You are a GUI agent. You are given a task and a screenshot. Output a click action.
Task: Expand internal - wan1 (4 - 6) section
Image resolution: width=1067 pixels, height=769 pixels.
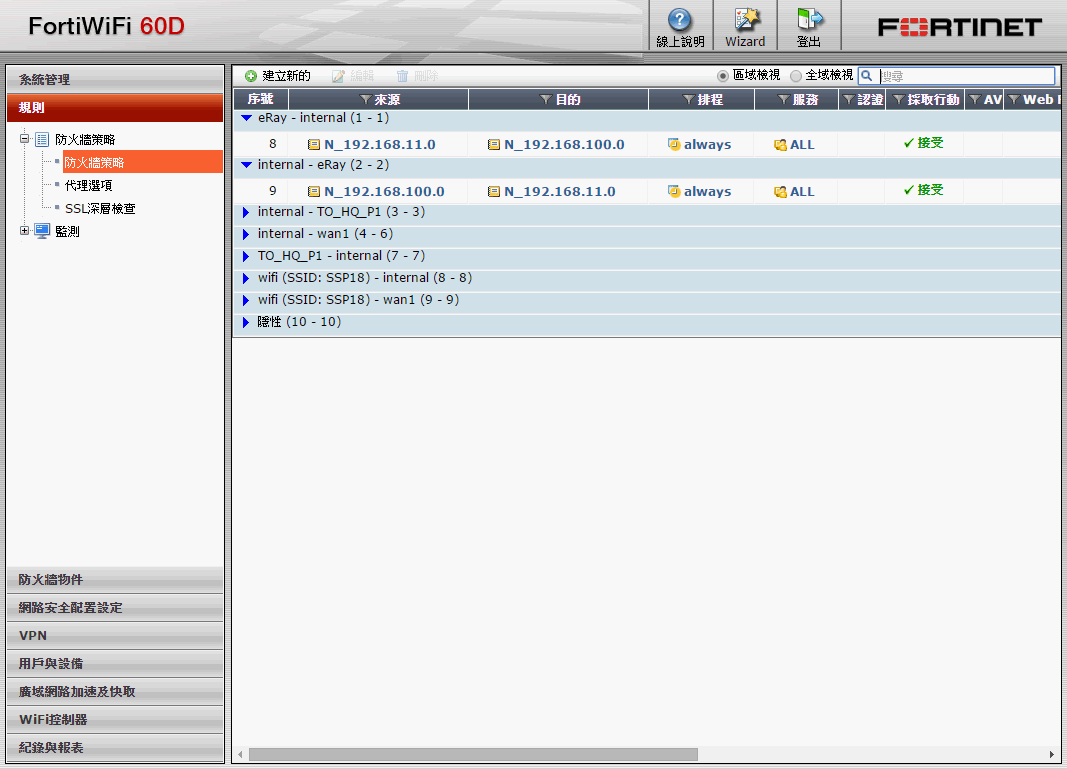pos(246,234)
